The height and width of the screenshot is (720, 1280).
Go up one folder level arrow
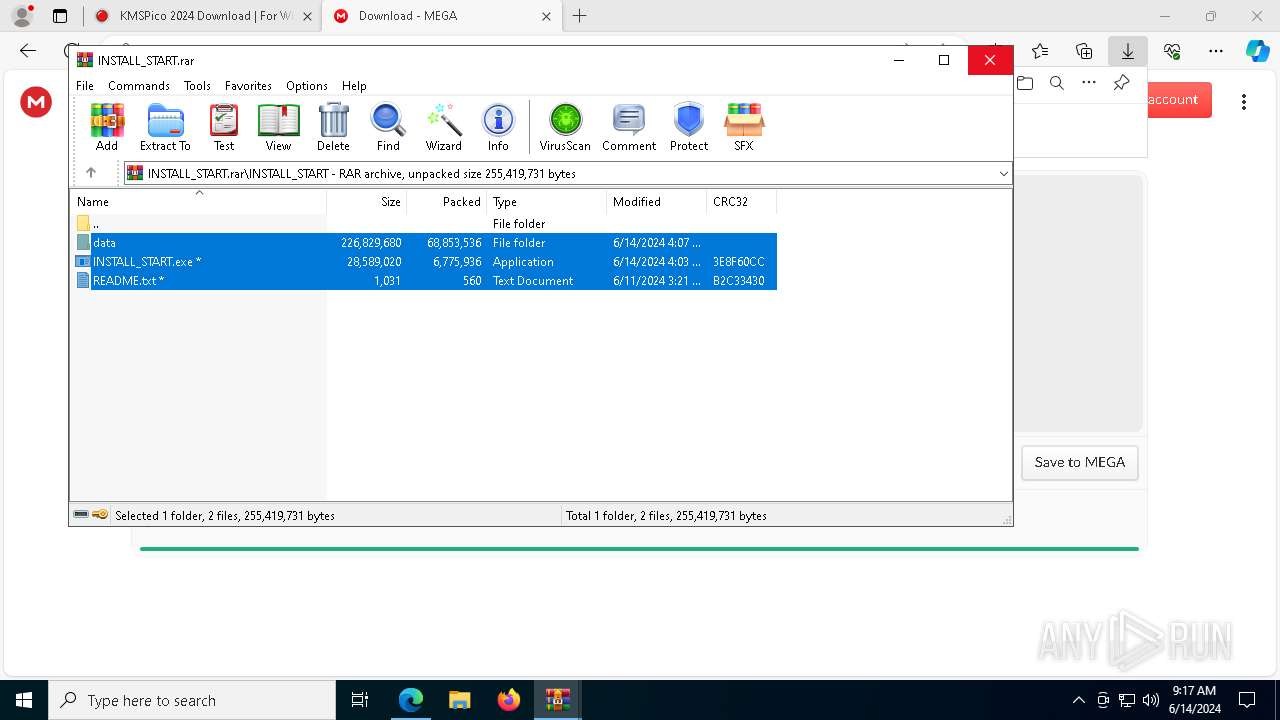point(91,173)
